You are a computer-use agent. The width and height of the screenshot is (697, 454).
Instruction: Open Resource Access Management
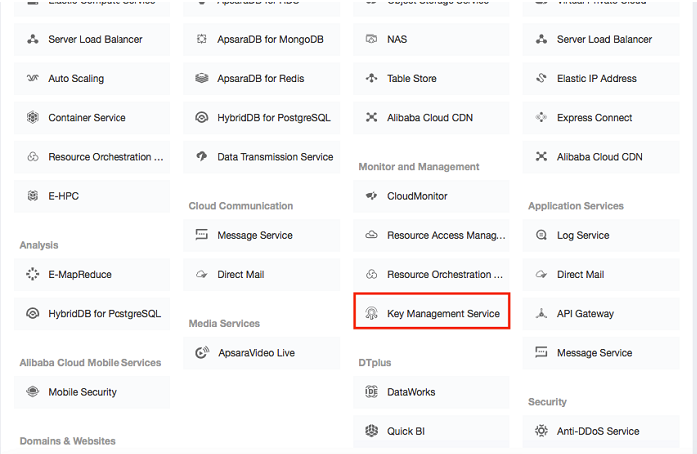pyautogui.click(x=445, y=236)
